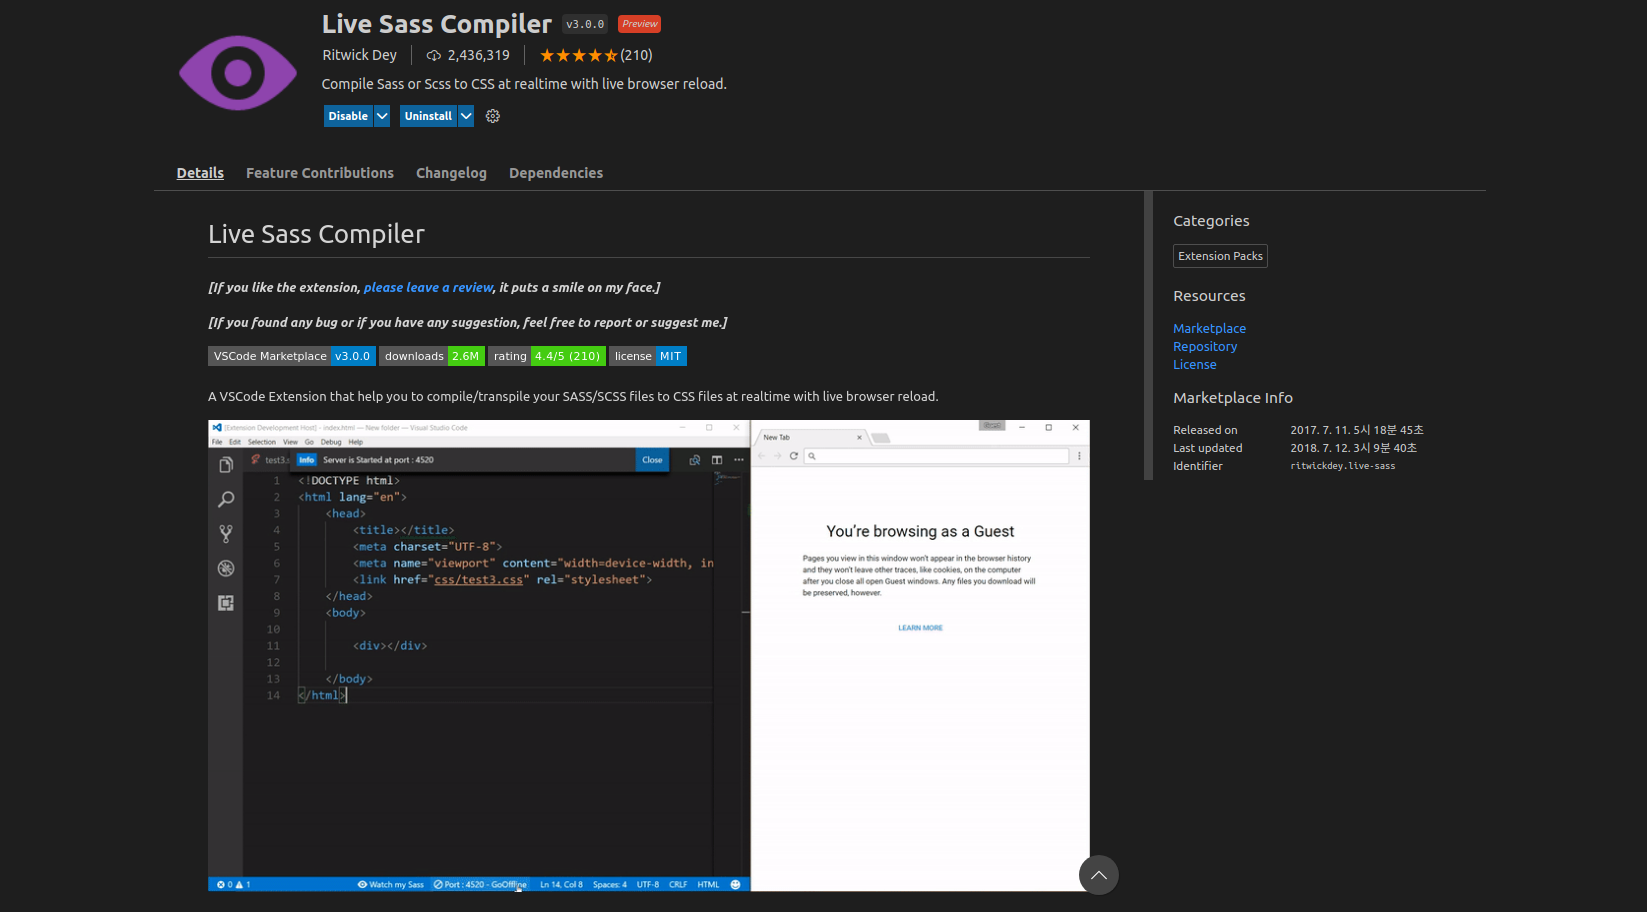The width and height of the screenshot is (1647, 912).
Task: Click the demo screenshot image
Action: click(x=649, y=655)
